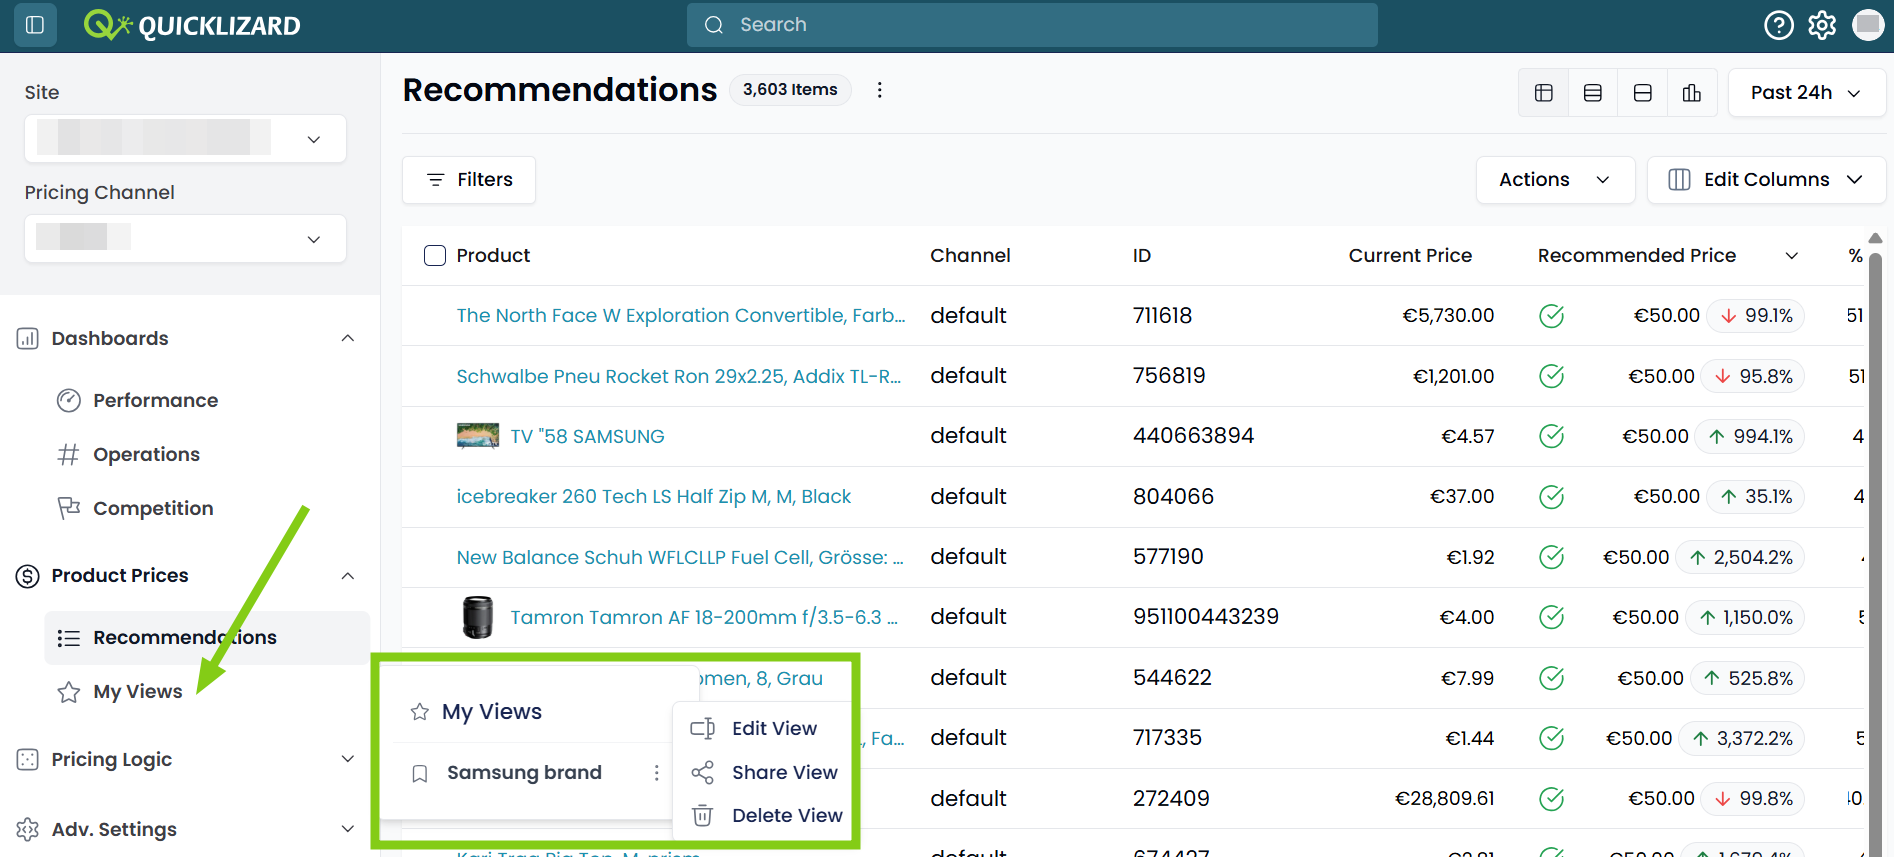Click the 99.1% decrease badge
This screenshot has width=1894, height=857.
point(1756,316)
